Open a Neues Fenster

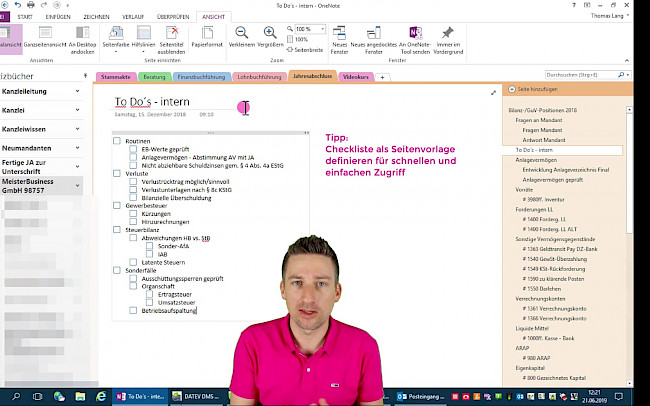[339, 37]
